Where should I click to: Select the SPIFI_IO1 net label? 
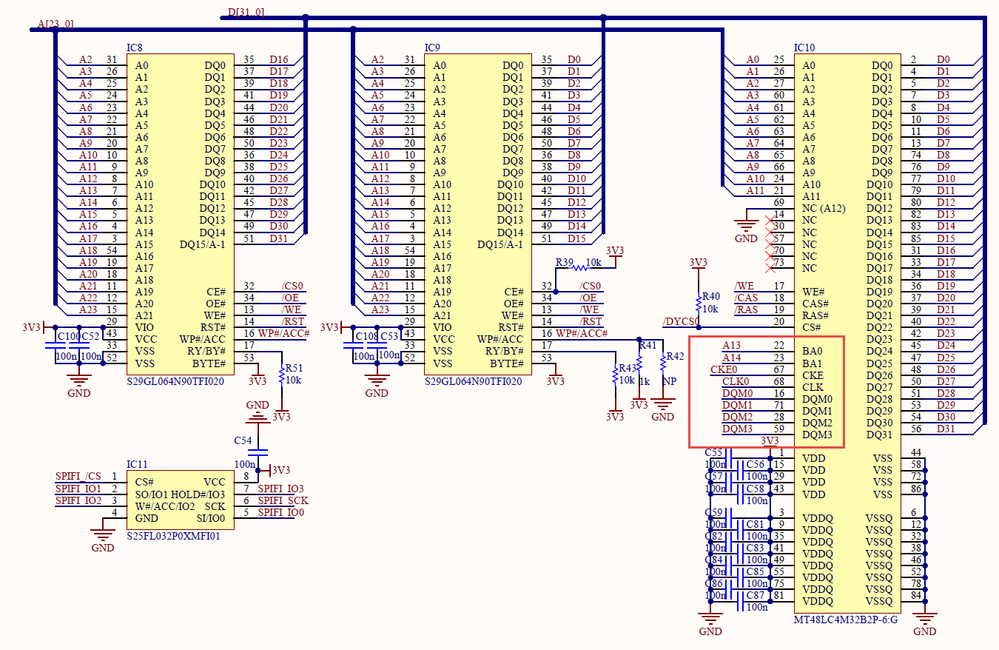tap(78, 489)
